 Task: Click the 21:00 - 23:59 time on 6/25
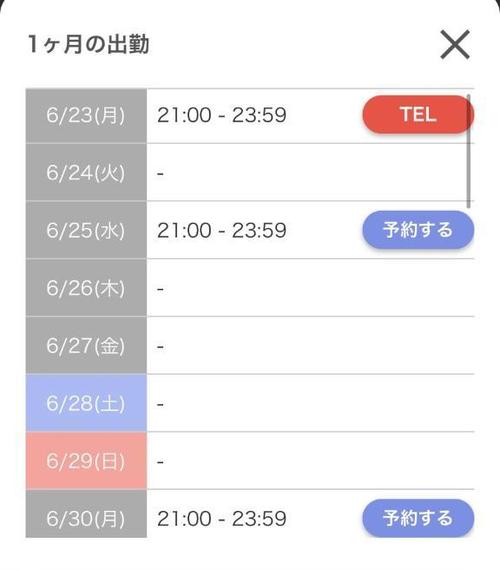coord(222,230)
